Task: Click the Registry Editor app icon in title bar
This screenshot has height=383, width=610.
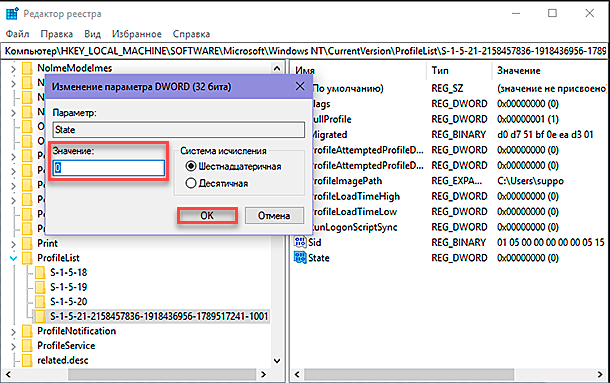Action: pos(12,14)
